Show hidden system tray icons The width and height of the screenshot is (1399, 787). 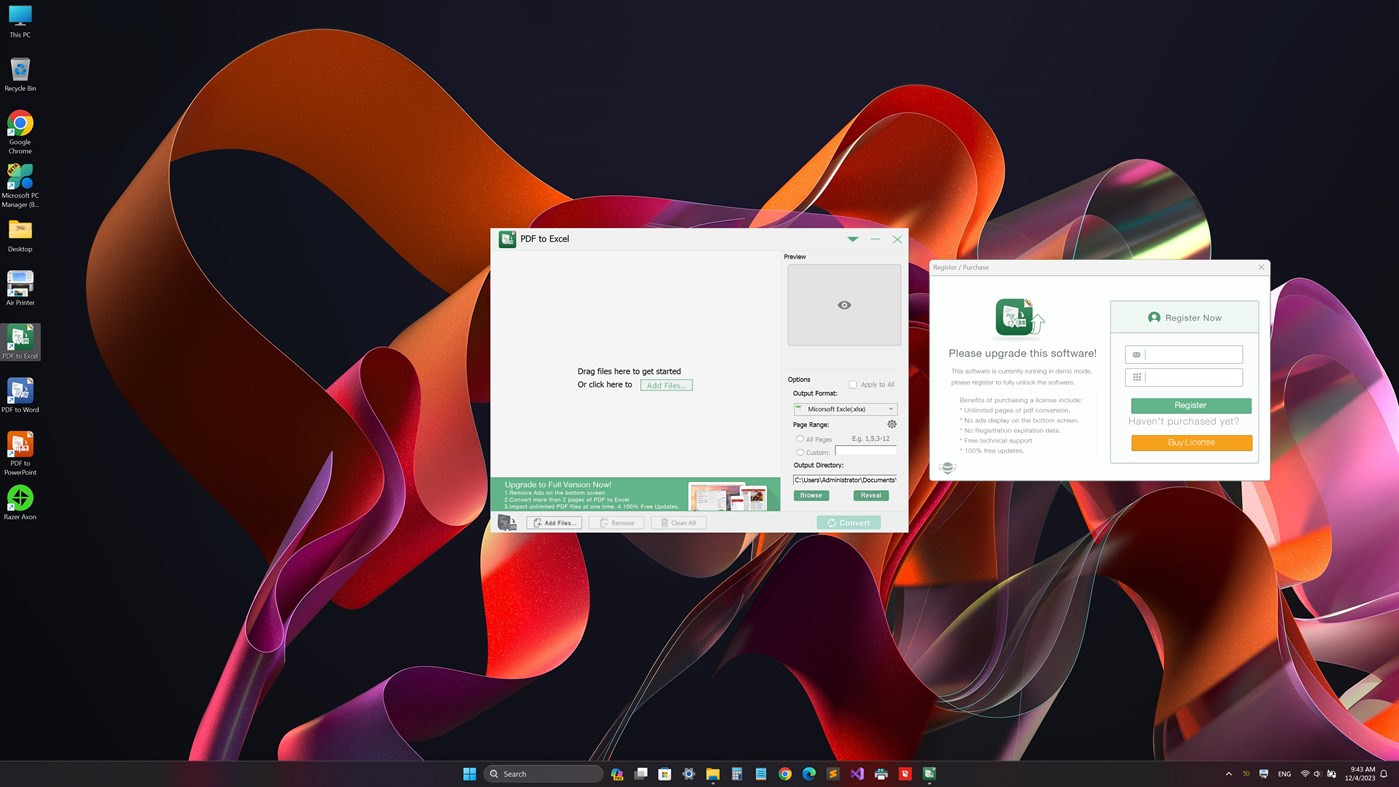[1229, 774]
